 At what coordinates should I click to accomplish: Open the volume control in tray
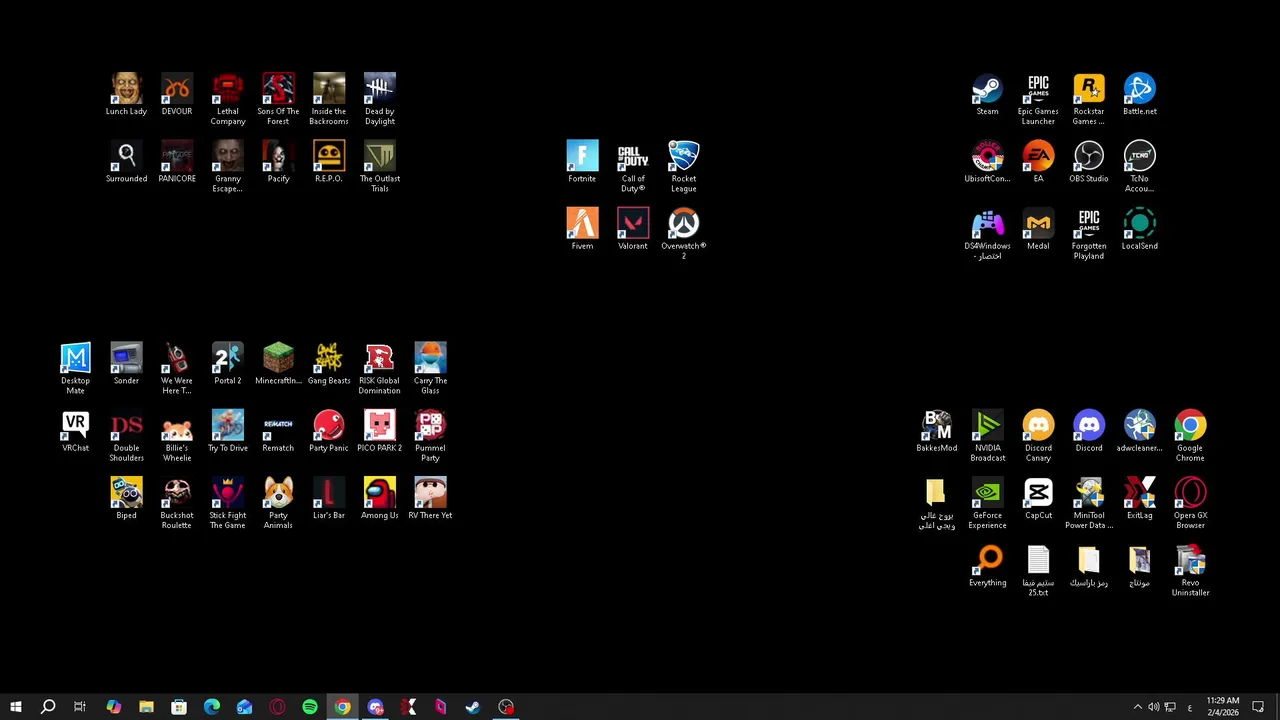pos(1153,707)
